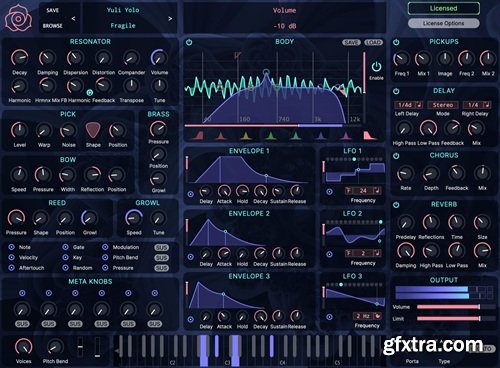Click the Volume -10 dB readout display
Viewport: 500px width, 368px height.
[285, 18]
